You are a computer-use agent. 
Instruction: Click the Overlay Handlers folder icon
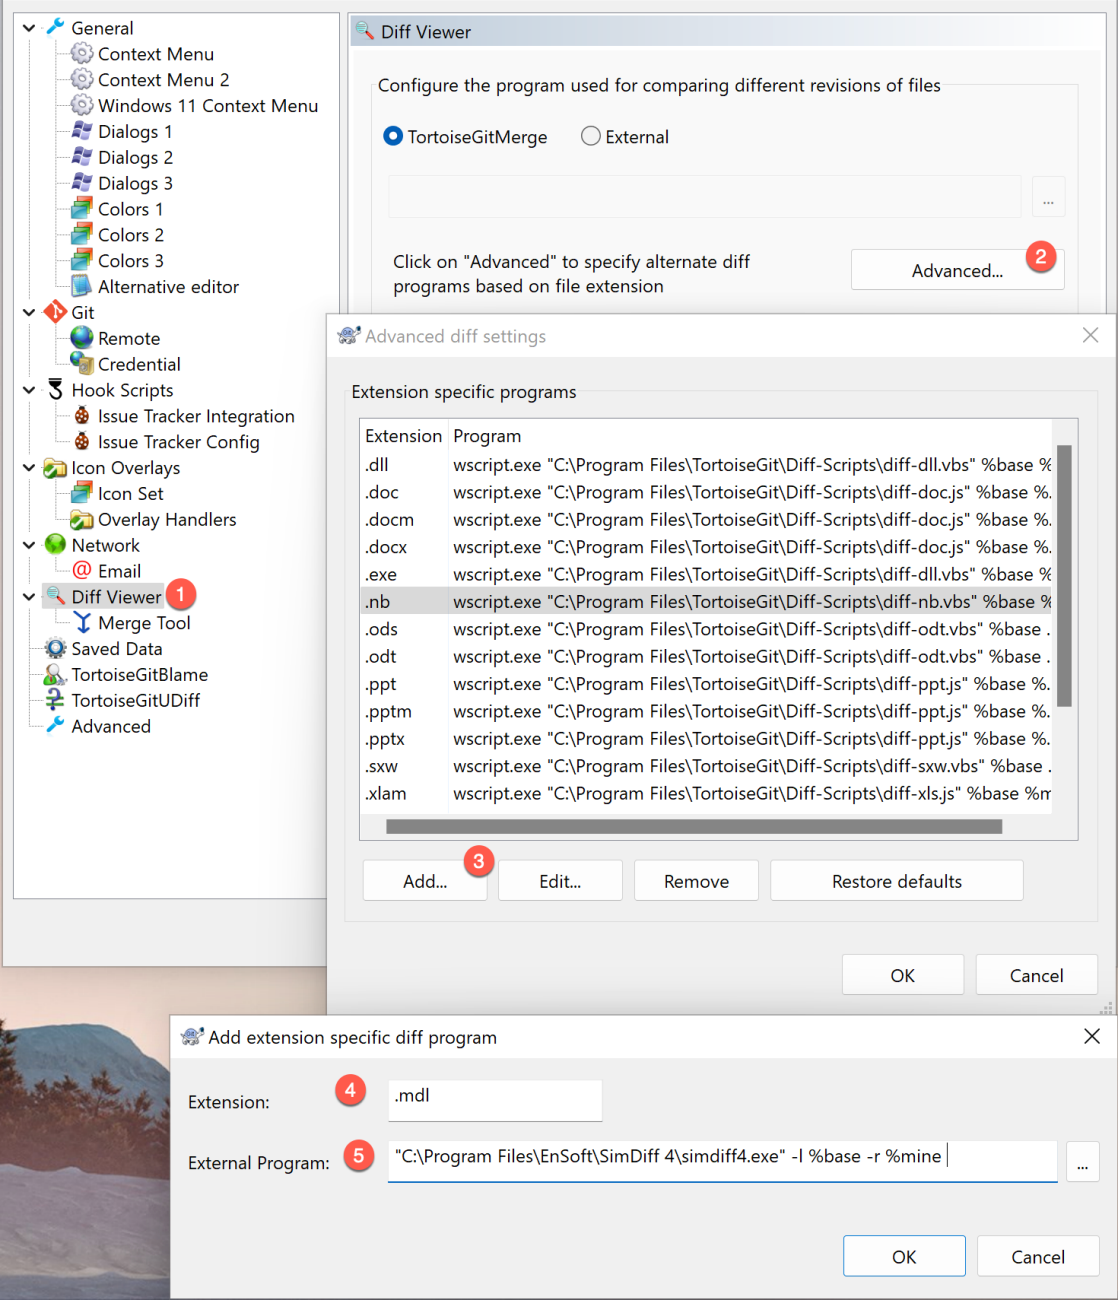[x=82, y=519]
